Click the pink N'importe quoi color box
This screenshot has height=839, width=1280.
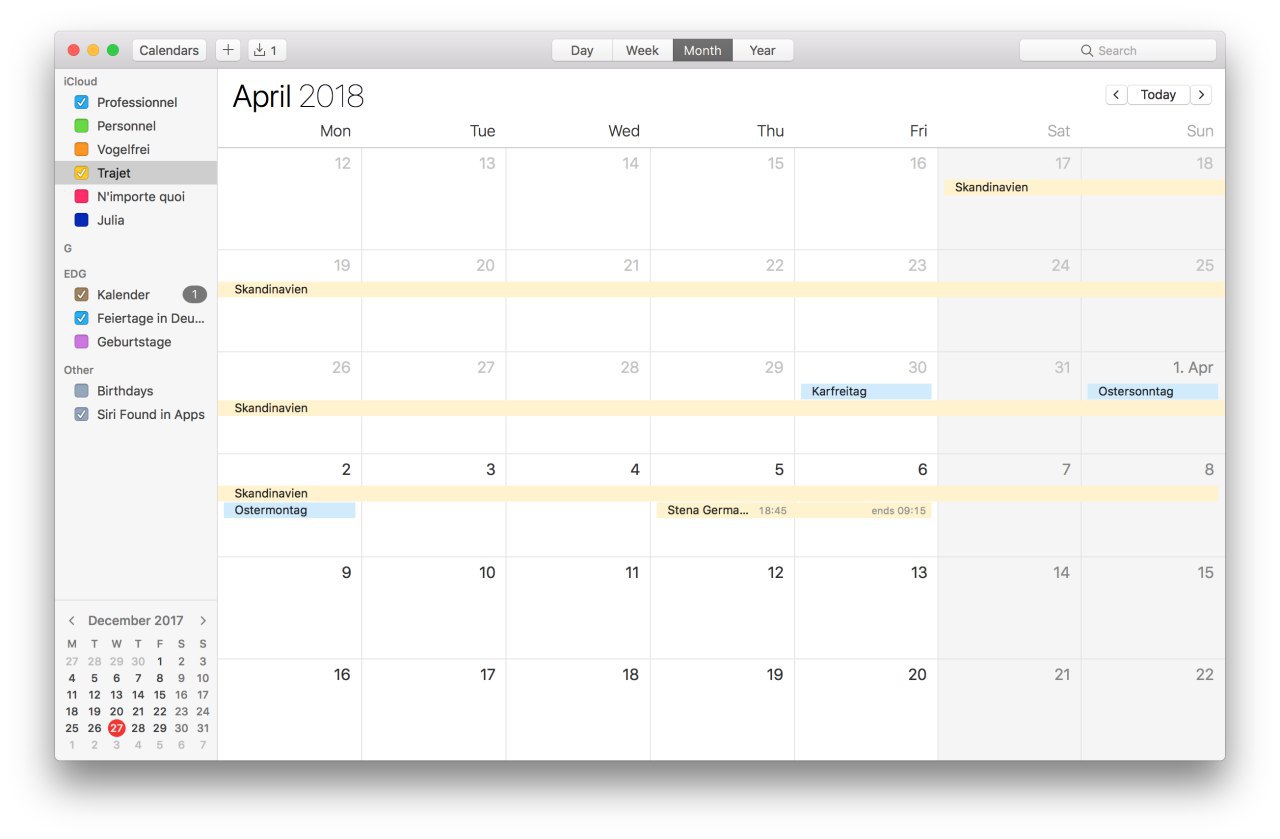click(x=82, y=197)
